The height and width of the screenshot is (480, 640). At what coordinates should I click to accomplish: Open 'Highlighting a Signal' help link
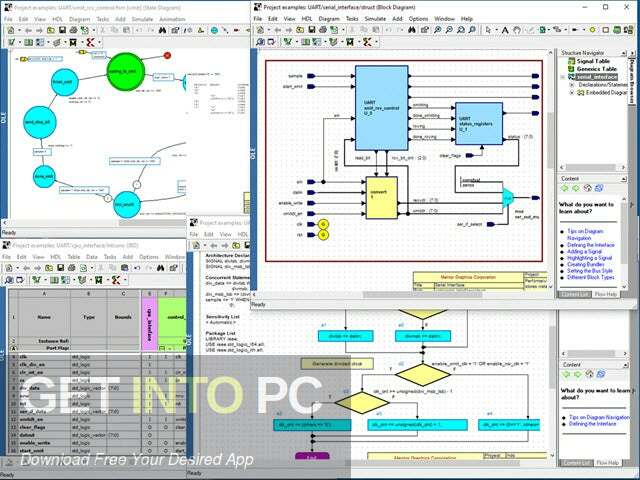(x=589, y=258)
